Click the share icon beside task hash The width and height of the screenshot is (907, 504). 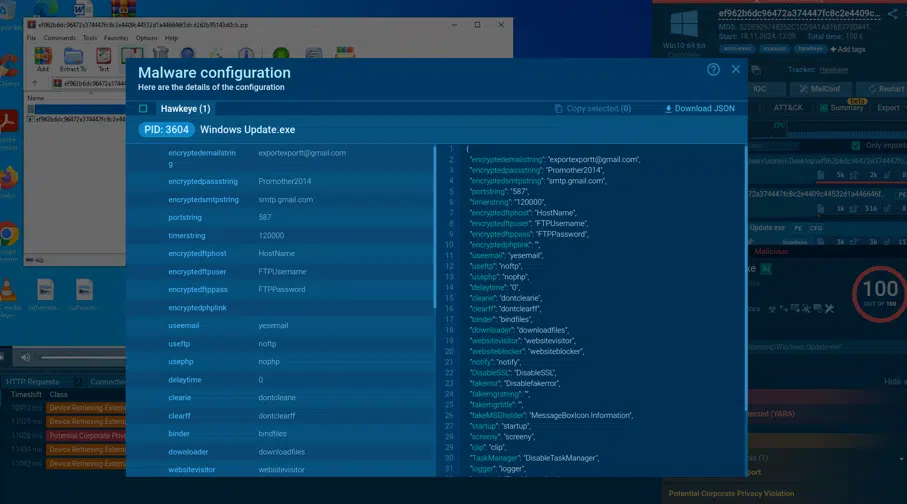tap(894, 14)
